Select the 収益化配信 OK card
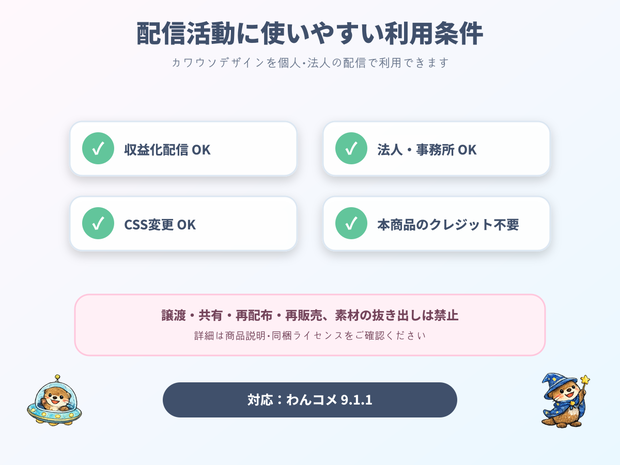The width and height of the screenshot is (620, 465). 183,149
